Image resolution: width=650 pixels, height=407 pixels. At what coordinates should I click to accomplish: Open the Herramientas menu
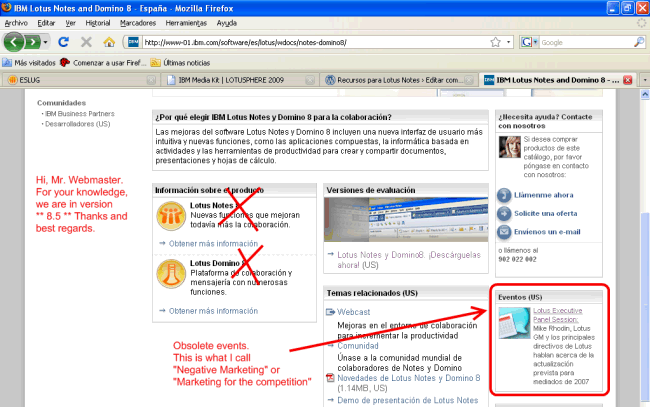(x=186, y=23)
